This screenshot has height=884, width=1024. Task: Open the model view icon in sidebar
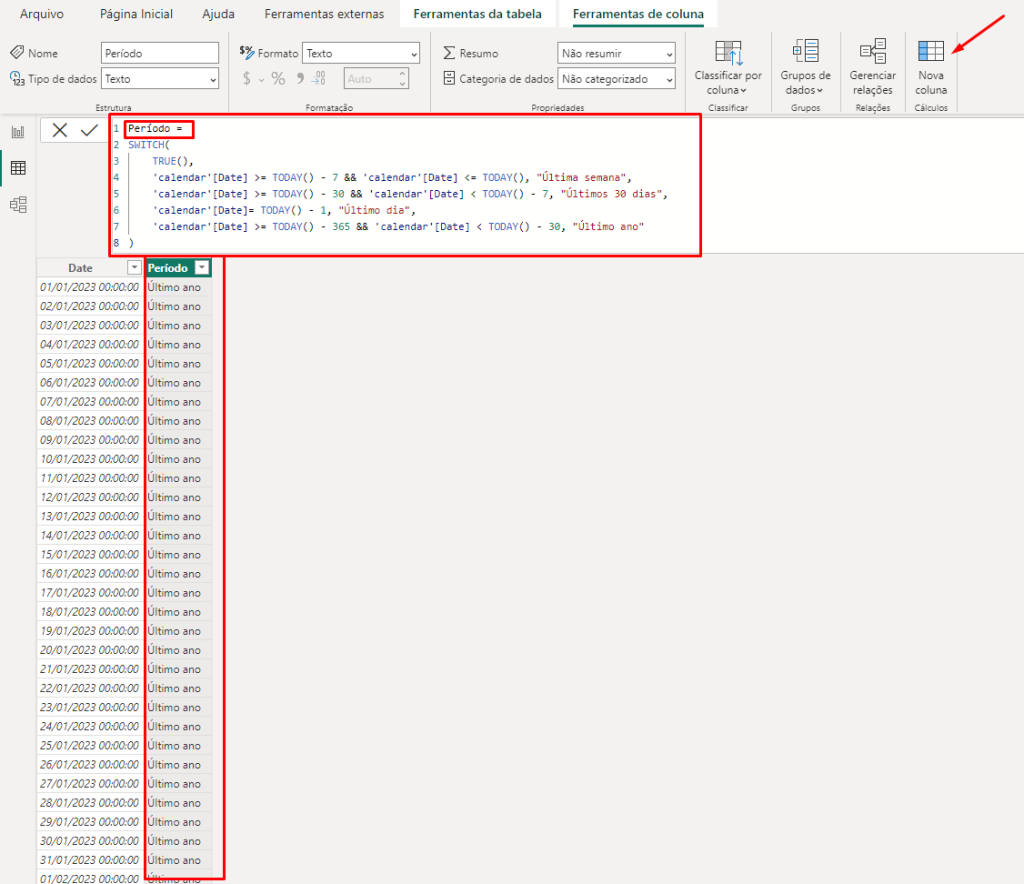click(x=18, y=205)
